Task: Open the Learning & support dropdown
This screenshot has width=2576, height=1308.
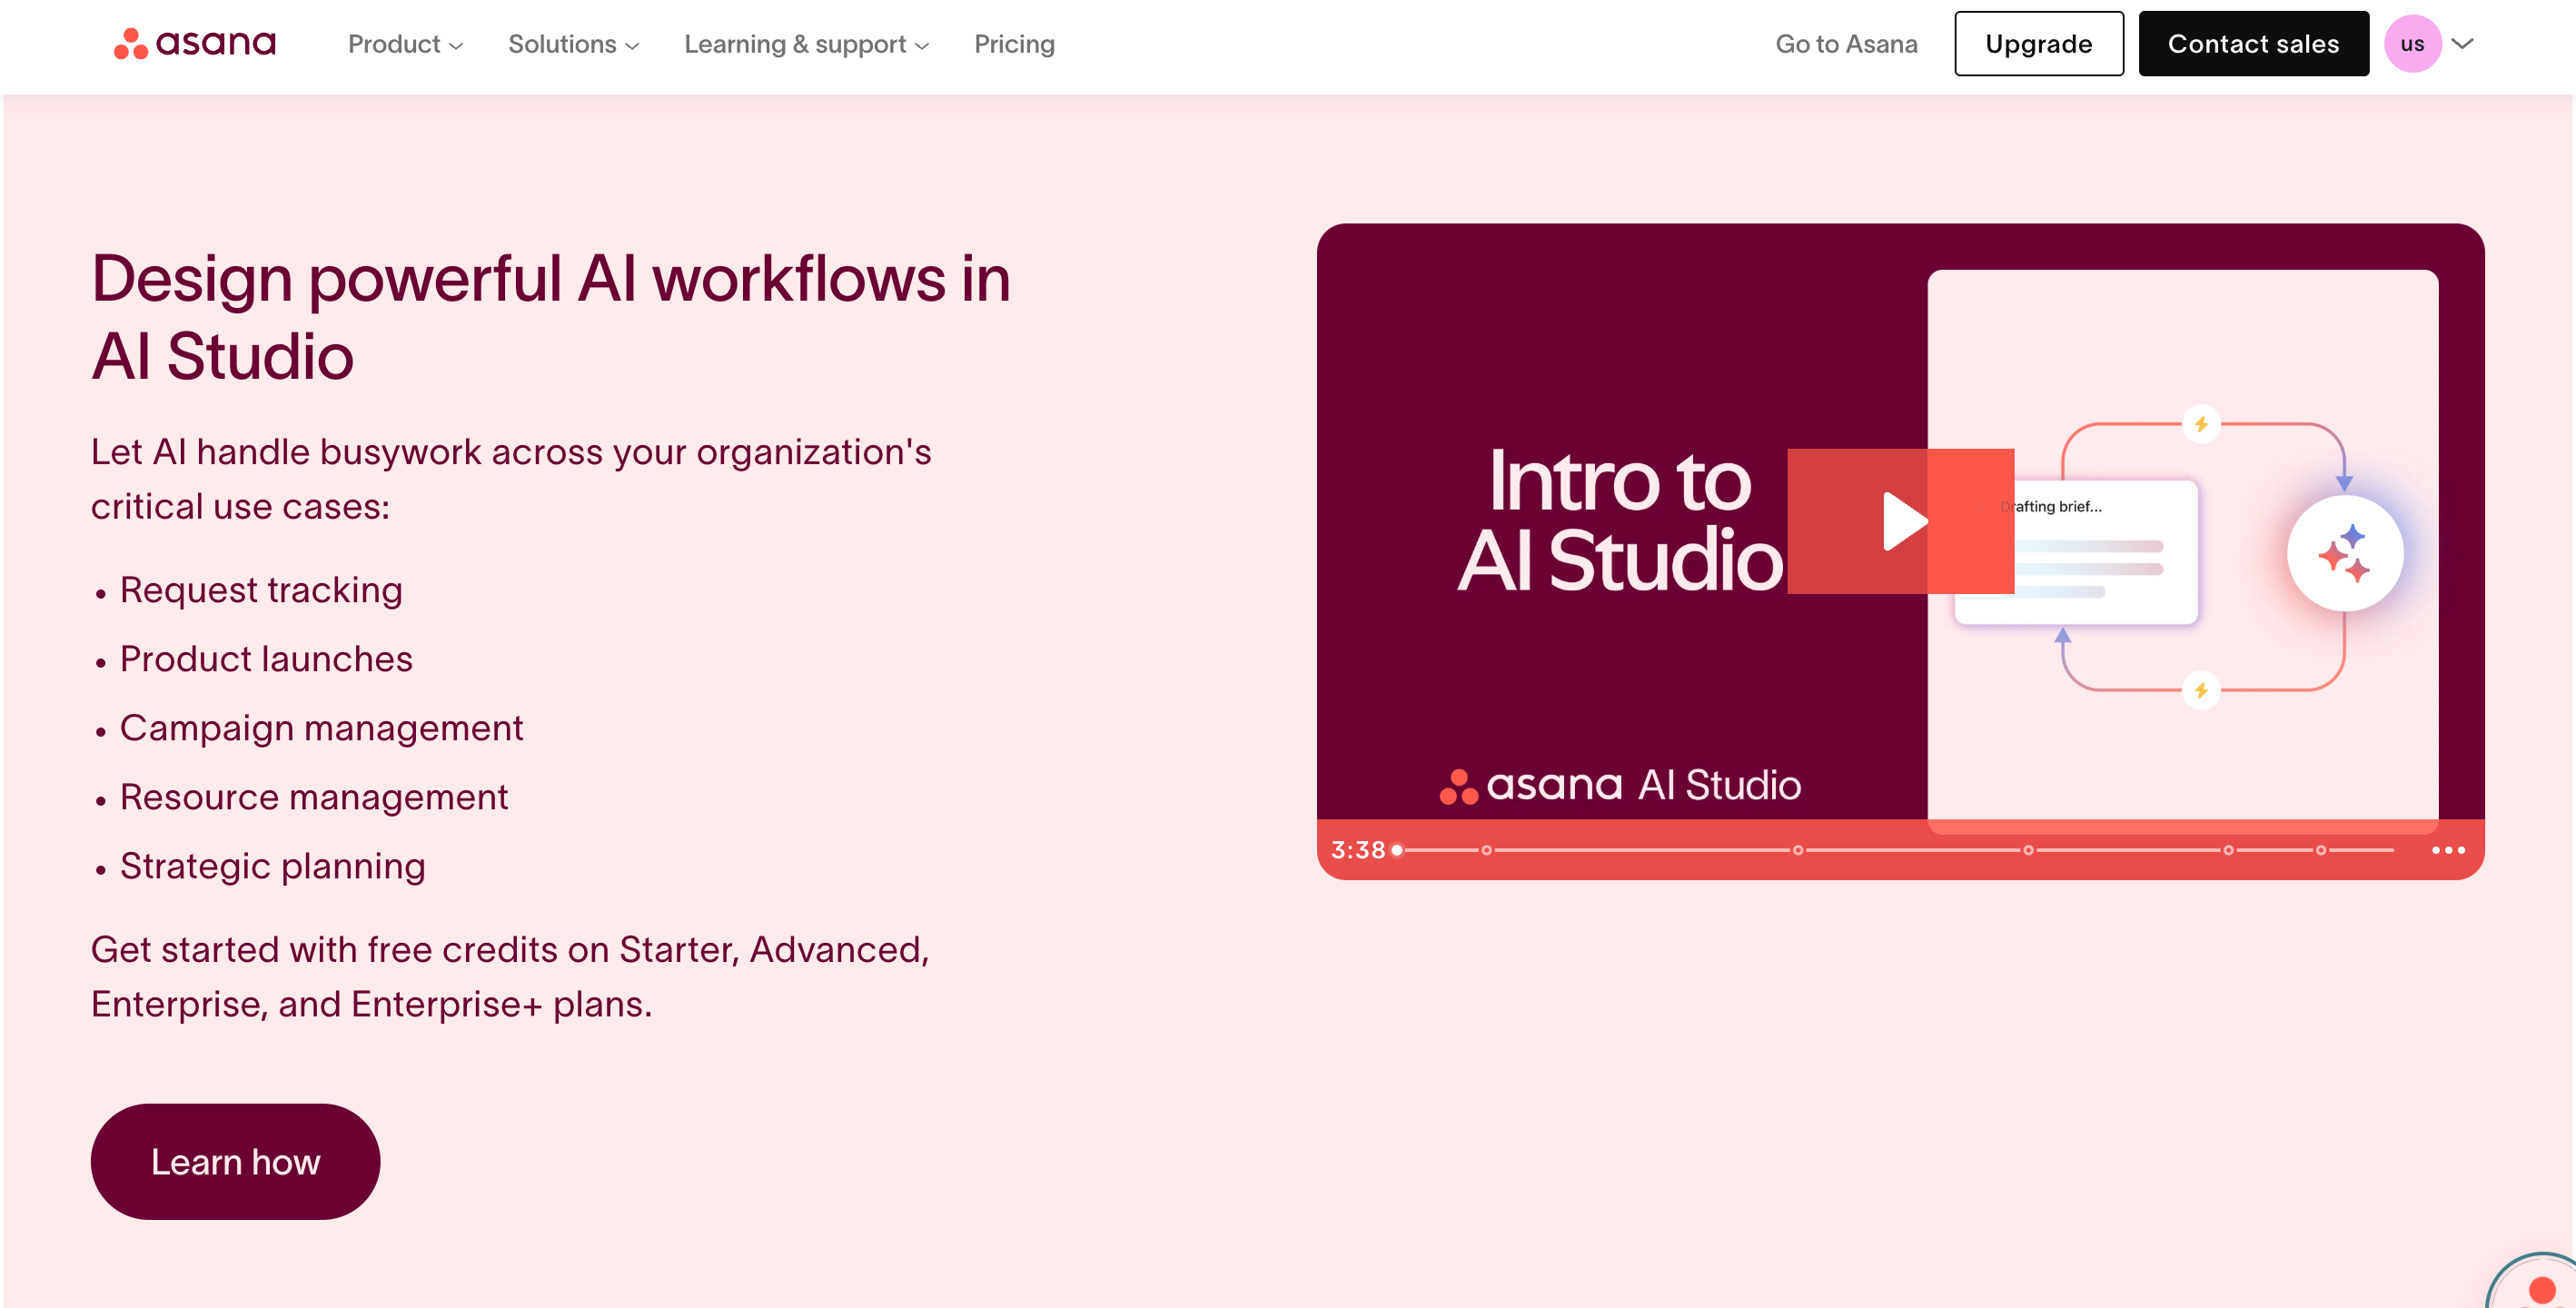Action: 806,44
